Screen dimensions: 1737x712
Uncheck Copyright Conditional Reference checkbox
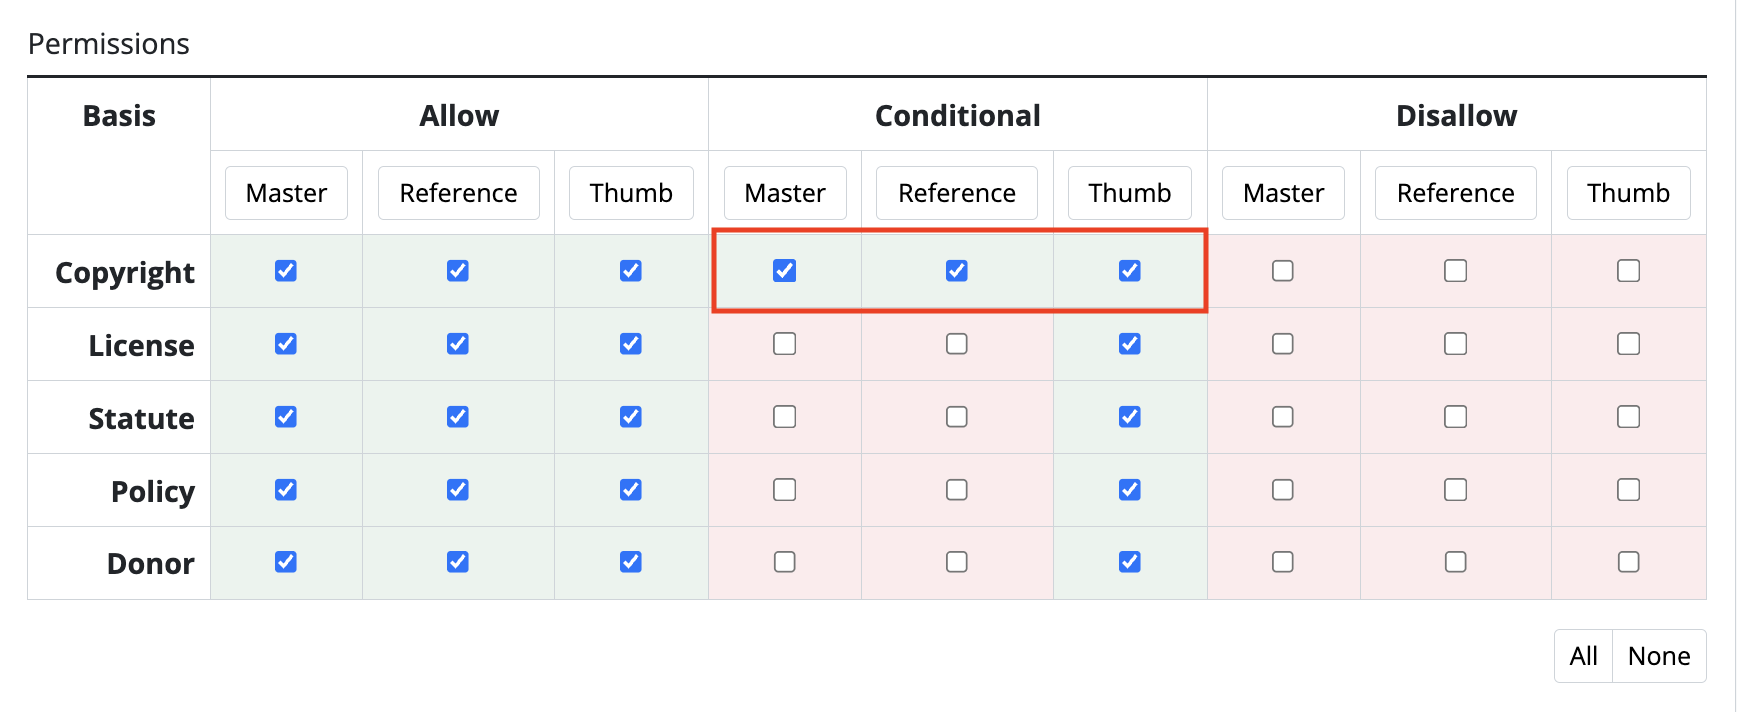[x=957, y=271]
